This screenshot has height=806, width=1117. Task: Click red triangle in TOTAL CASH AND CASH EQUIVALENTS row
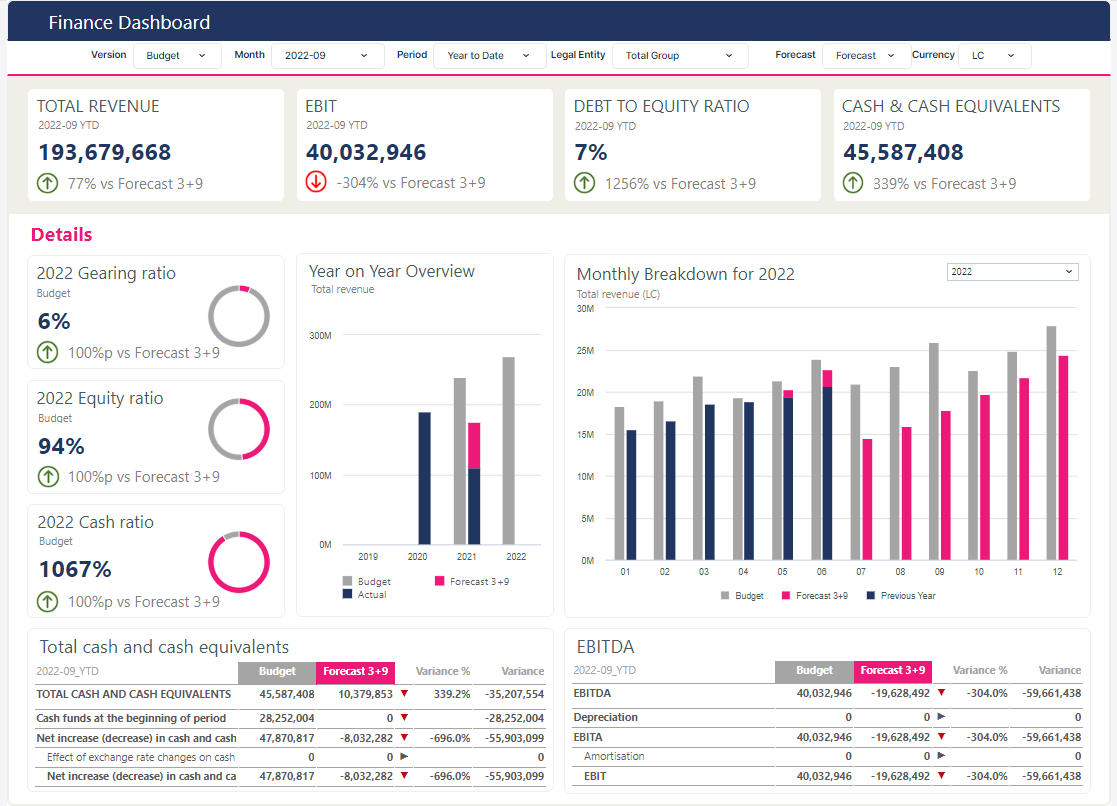(x=405, y=693)
